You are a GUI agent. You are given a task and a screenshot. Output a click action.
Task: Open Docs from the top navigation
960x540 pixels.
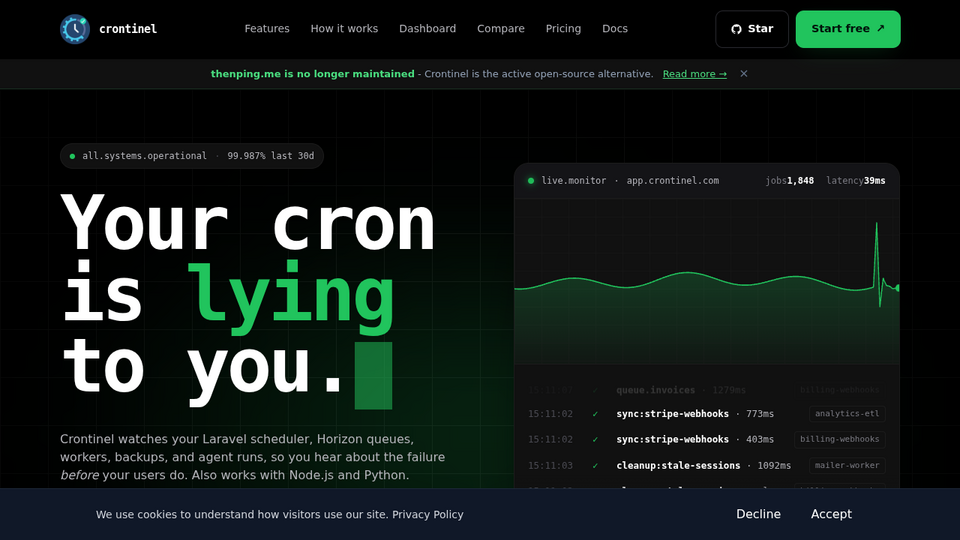tap(615, 29)
